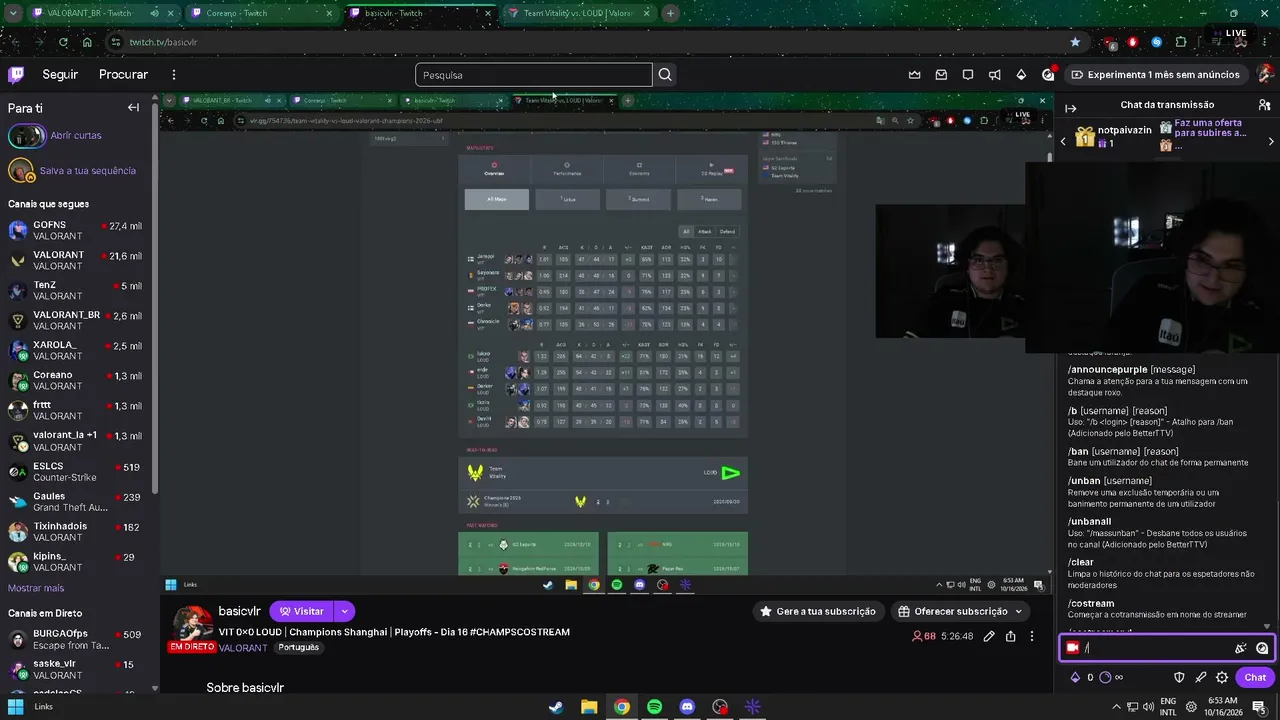1280x720 pixels.
Task: Open the Twitch home logo
Action: (16, 74)
